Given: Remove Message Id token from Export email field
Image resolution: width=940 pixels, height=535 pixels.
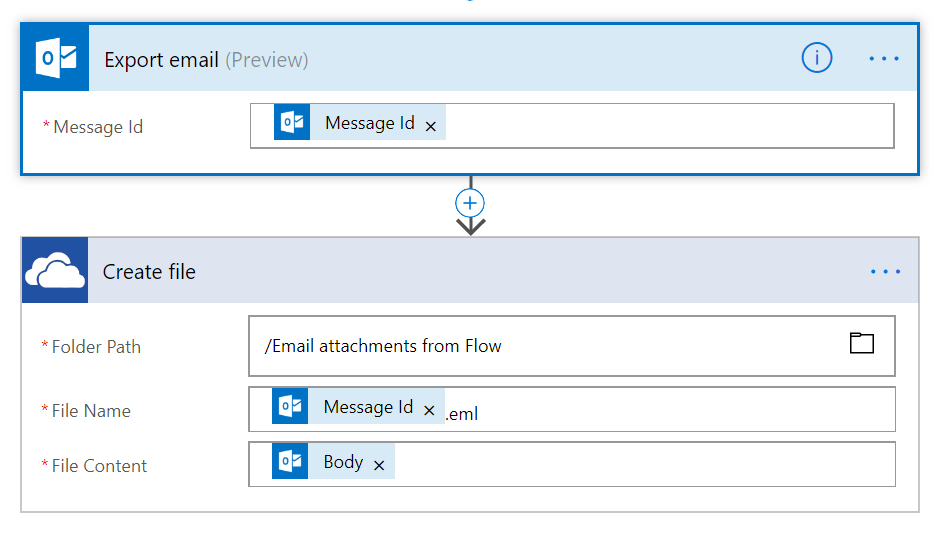Looking at the screenshot, I should coord(431,126).
